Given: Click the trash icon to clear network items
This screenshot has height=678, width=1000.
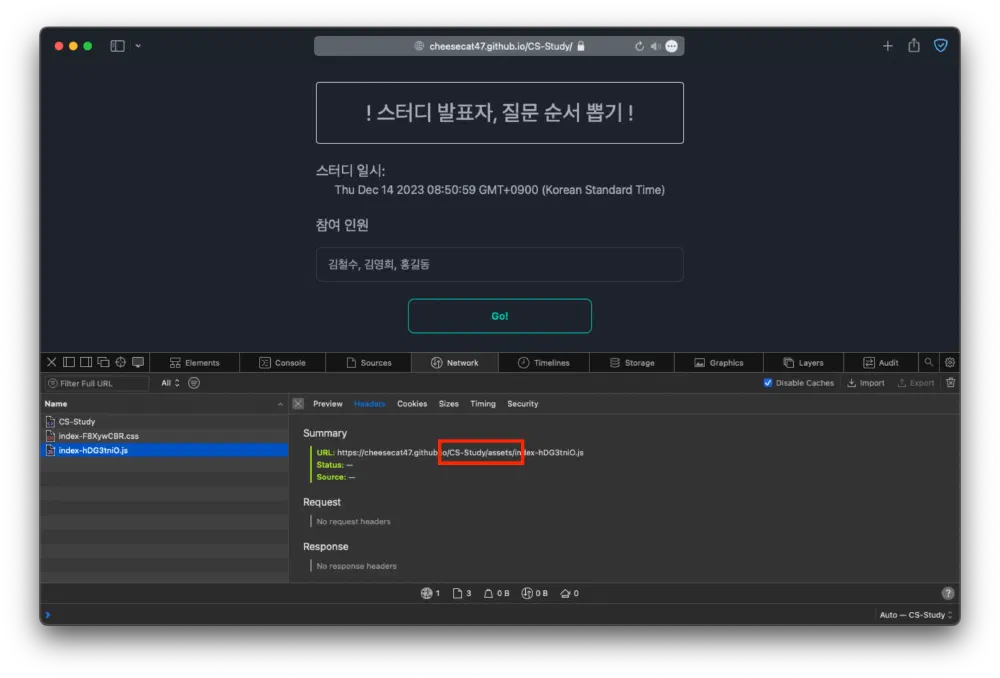Looking at the screenshot, I should coord(950,382).
